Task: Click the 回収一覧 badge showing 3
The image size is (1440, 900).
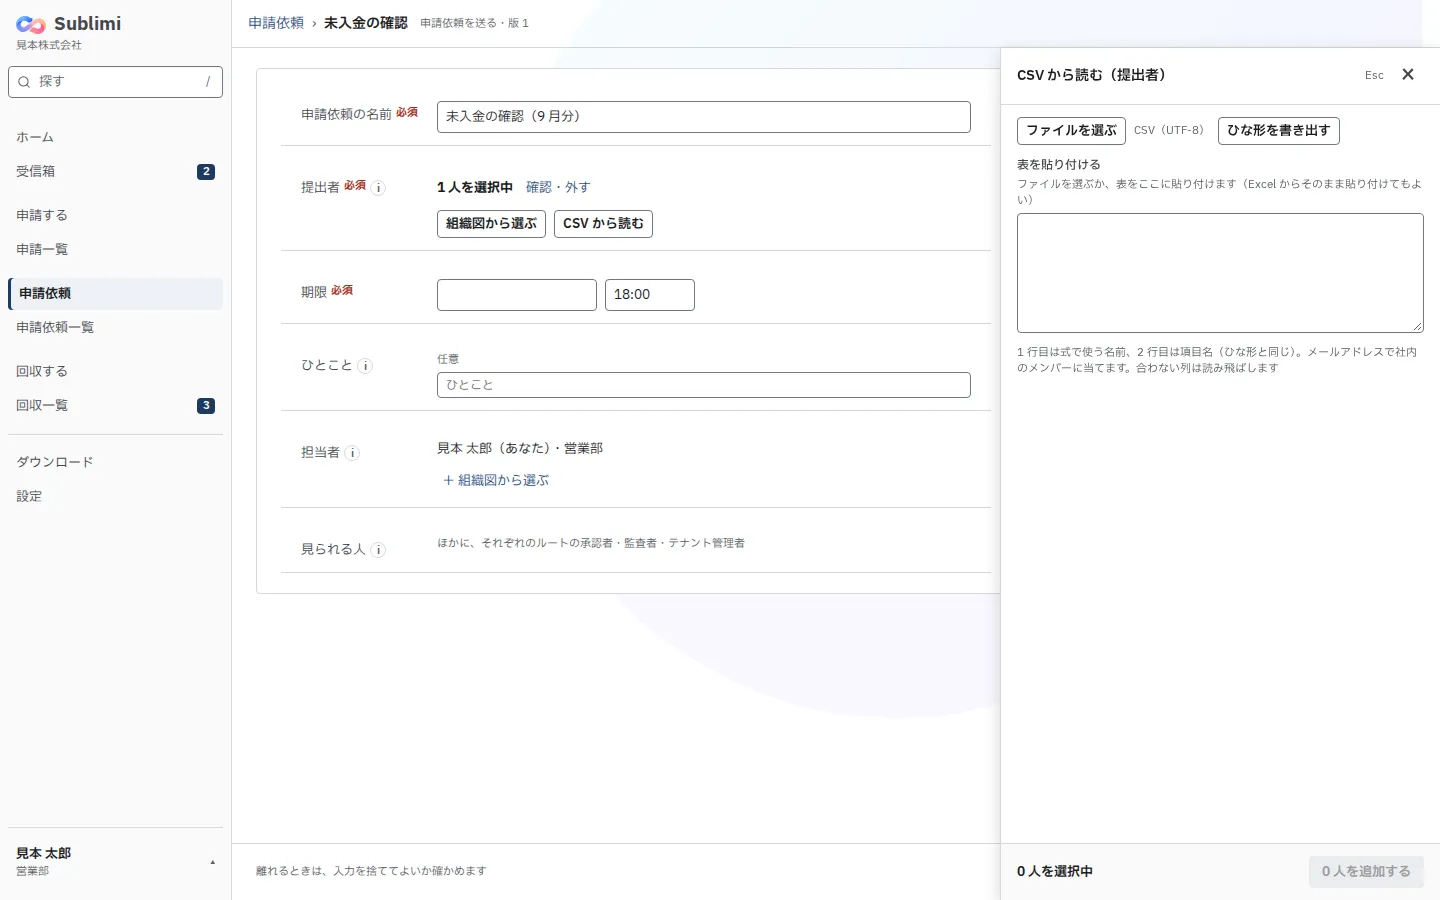Action: [206, 405]
